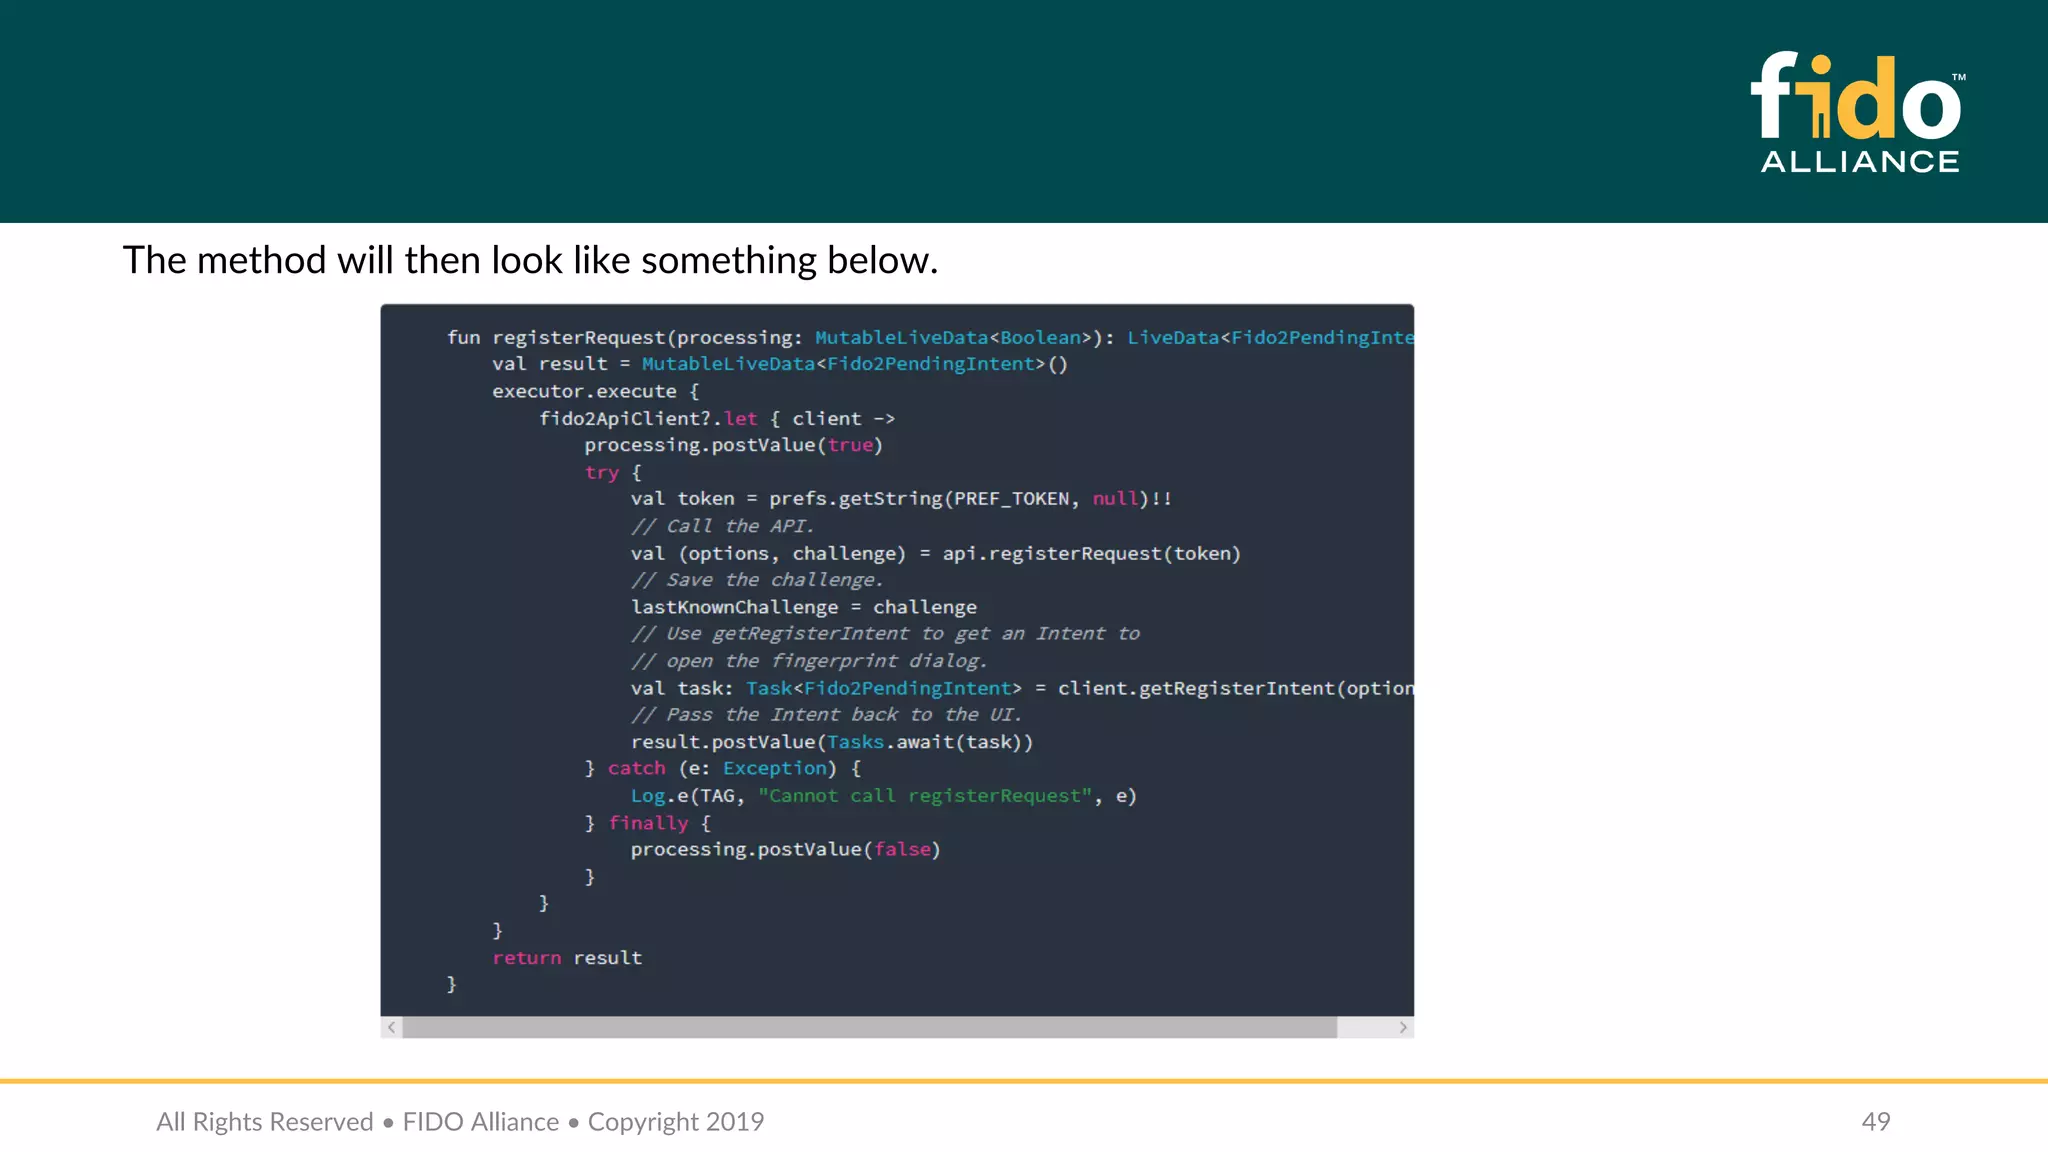Screen dimensions: 2048x1152
Task: Click 'Copyright 2019' in footer
Action: [676, 1121]
